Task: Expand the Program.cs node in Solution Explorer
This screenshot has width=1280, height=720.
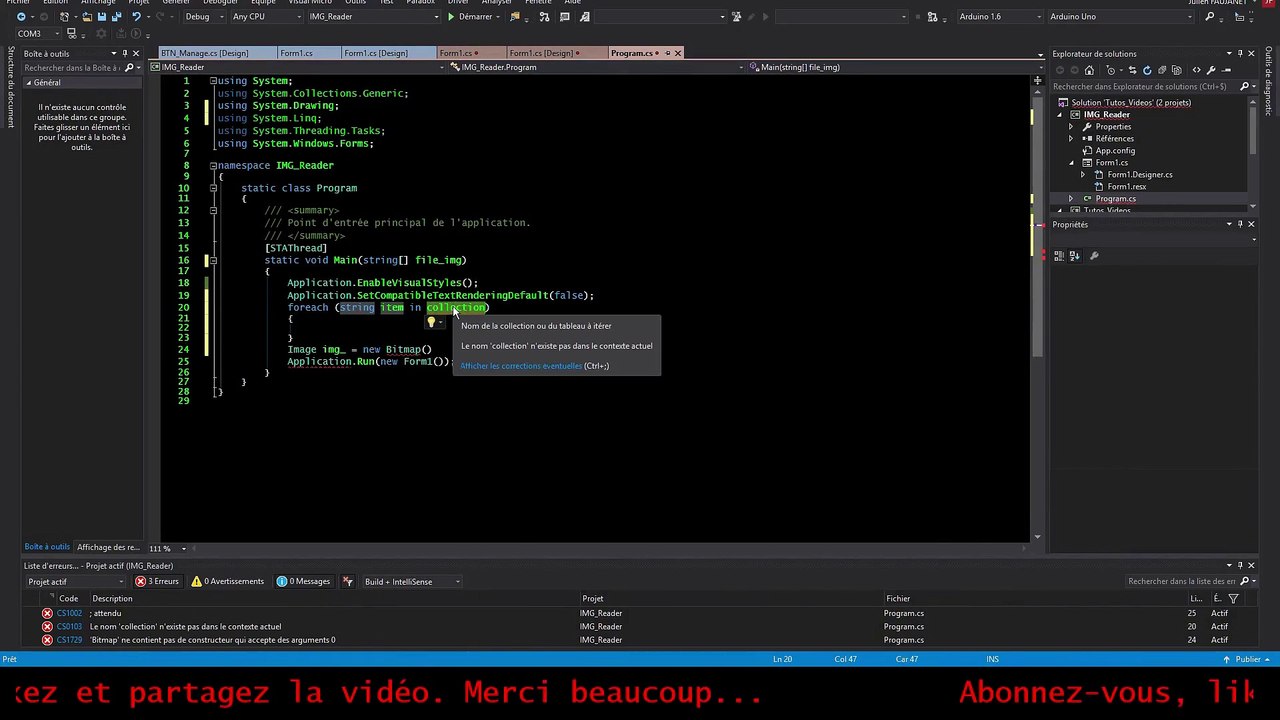Action: (1071, 199)
